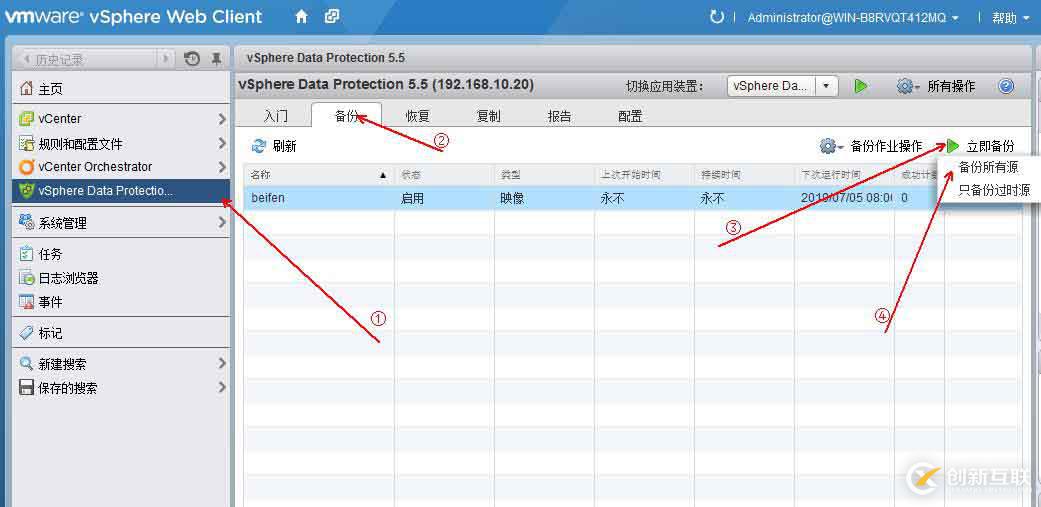Image resolution: width=1041 pixels, height=507 pixels.
Task: Open 日志浏览器 in the navigator
Action: point(68,279)
